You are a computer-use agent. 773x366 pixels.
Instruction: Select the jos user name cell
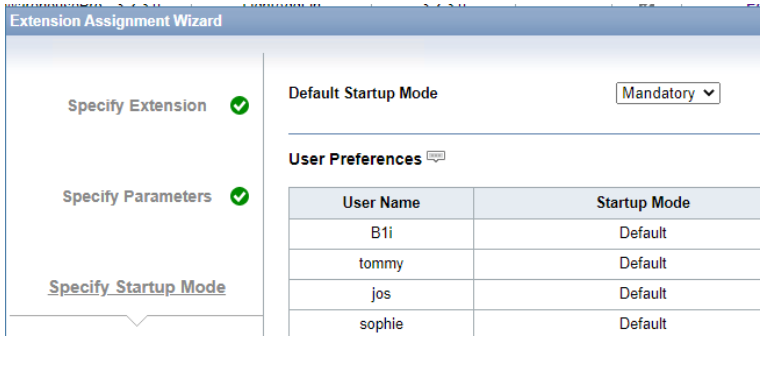381,294
